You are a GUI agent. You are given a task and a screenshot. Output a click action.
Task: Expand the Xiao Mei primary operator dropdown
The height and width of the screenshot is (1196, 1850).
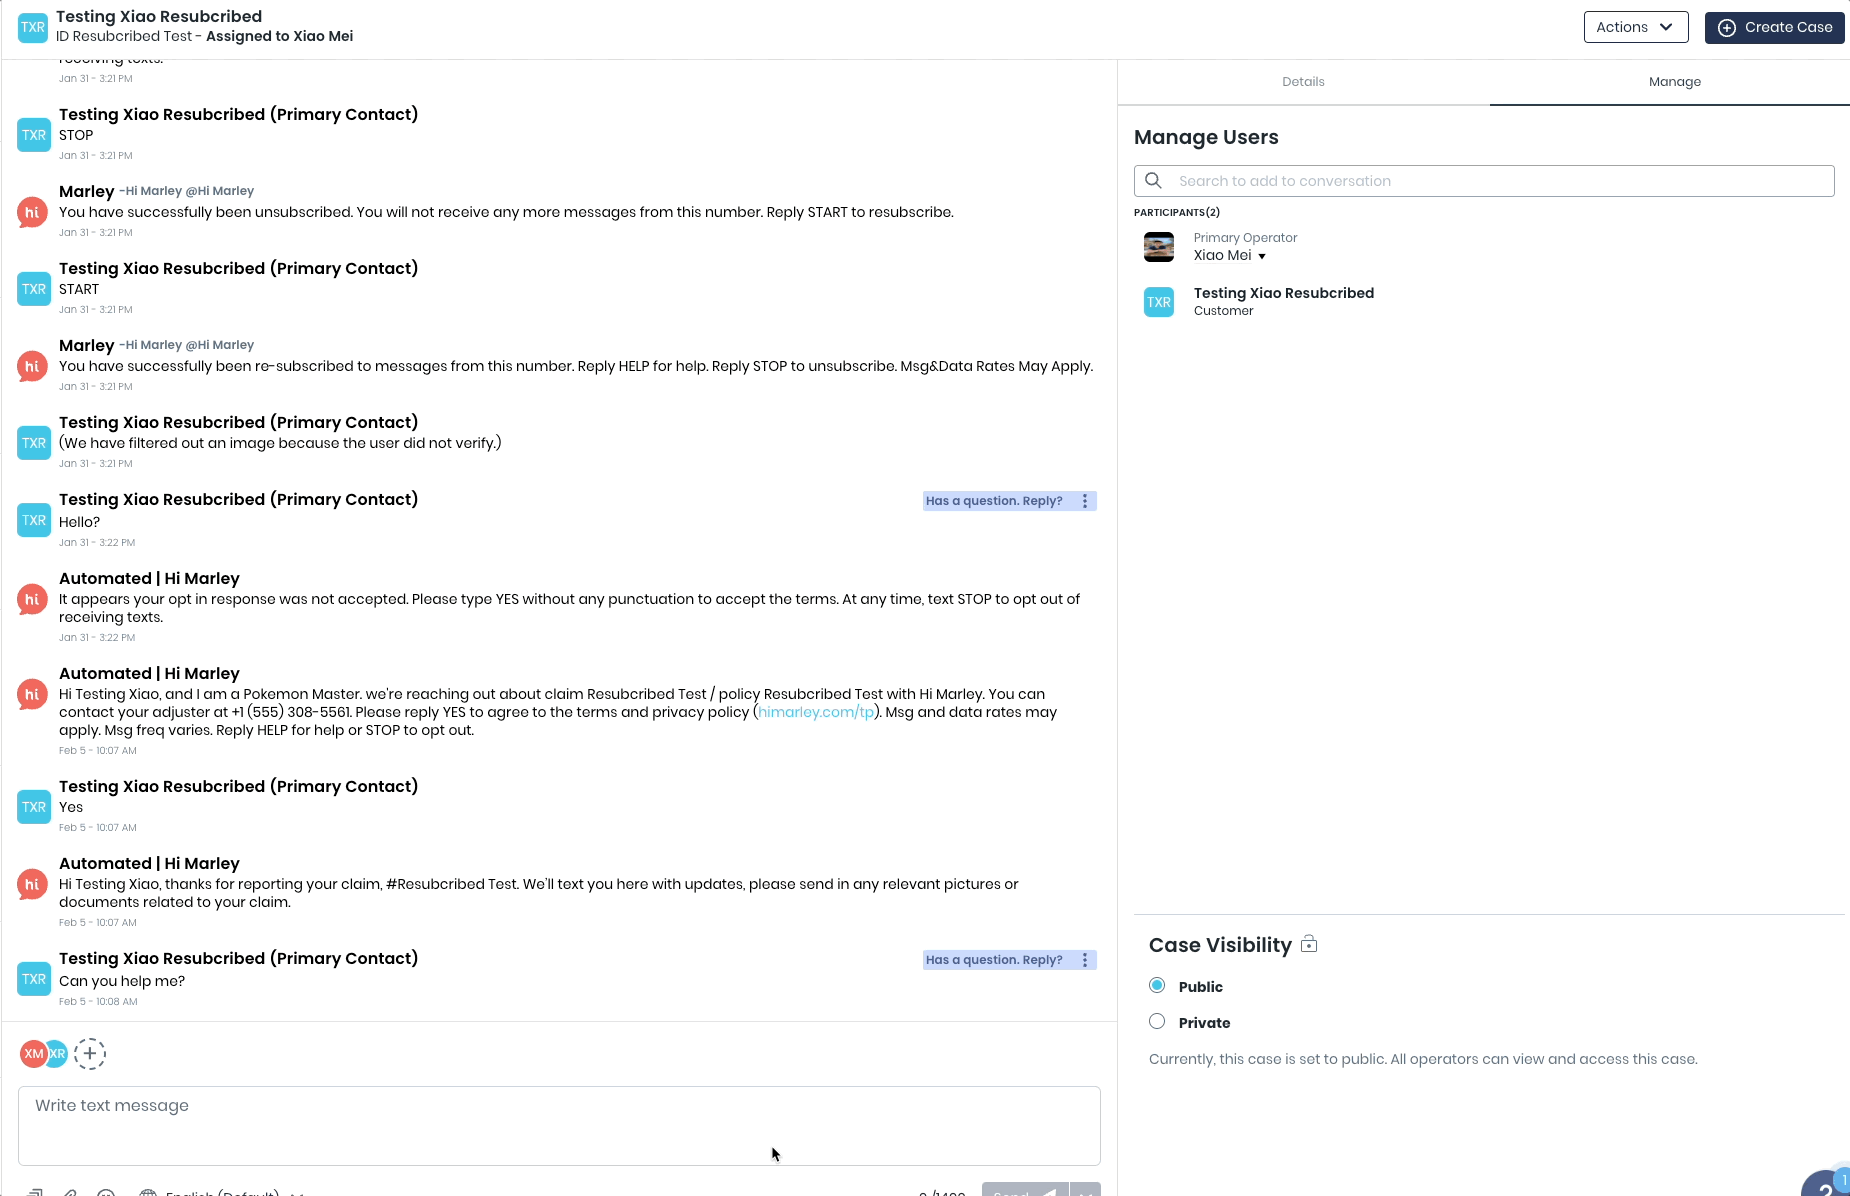click(1262, 256)
